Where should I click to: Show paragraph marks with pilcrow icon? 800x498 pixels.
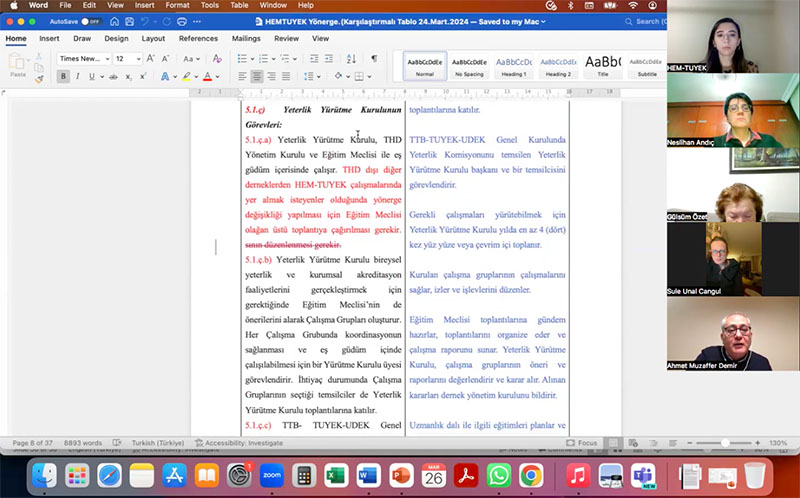point(374,59)
